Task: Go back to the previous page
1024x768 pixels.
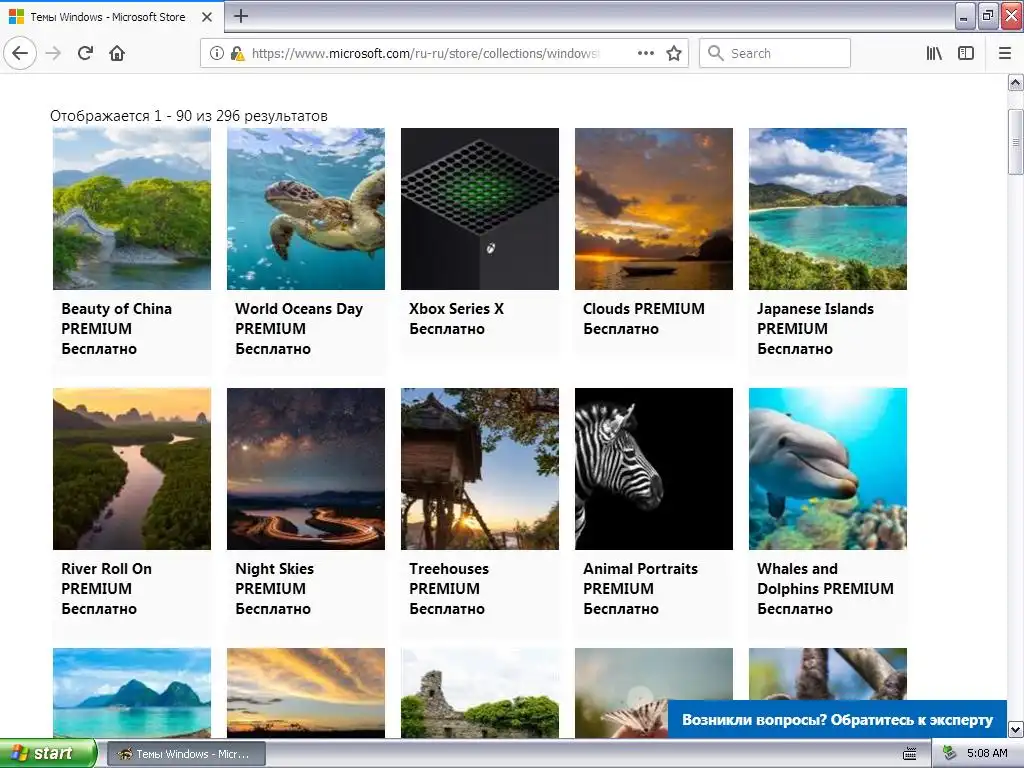Action: [x=20, y=53]
